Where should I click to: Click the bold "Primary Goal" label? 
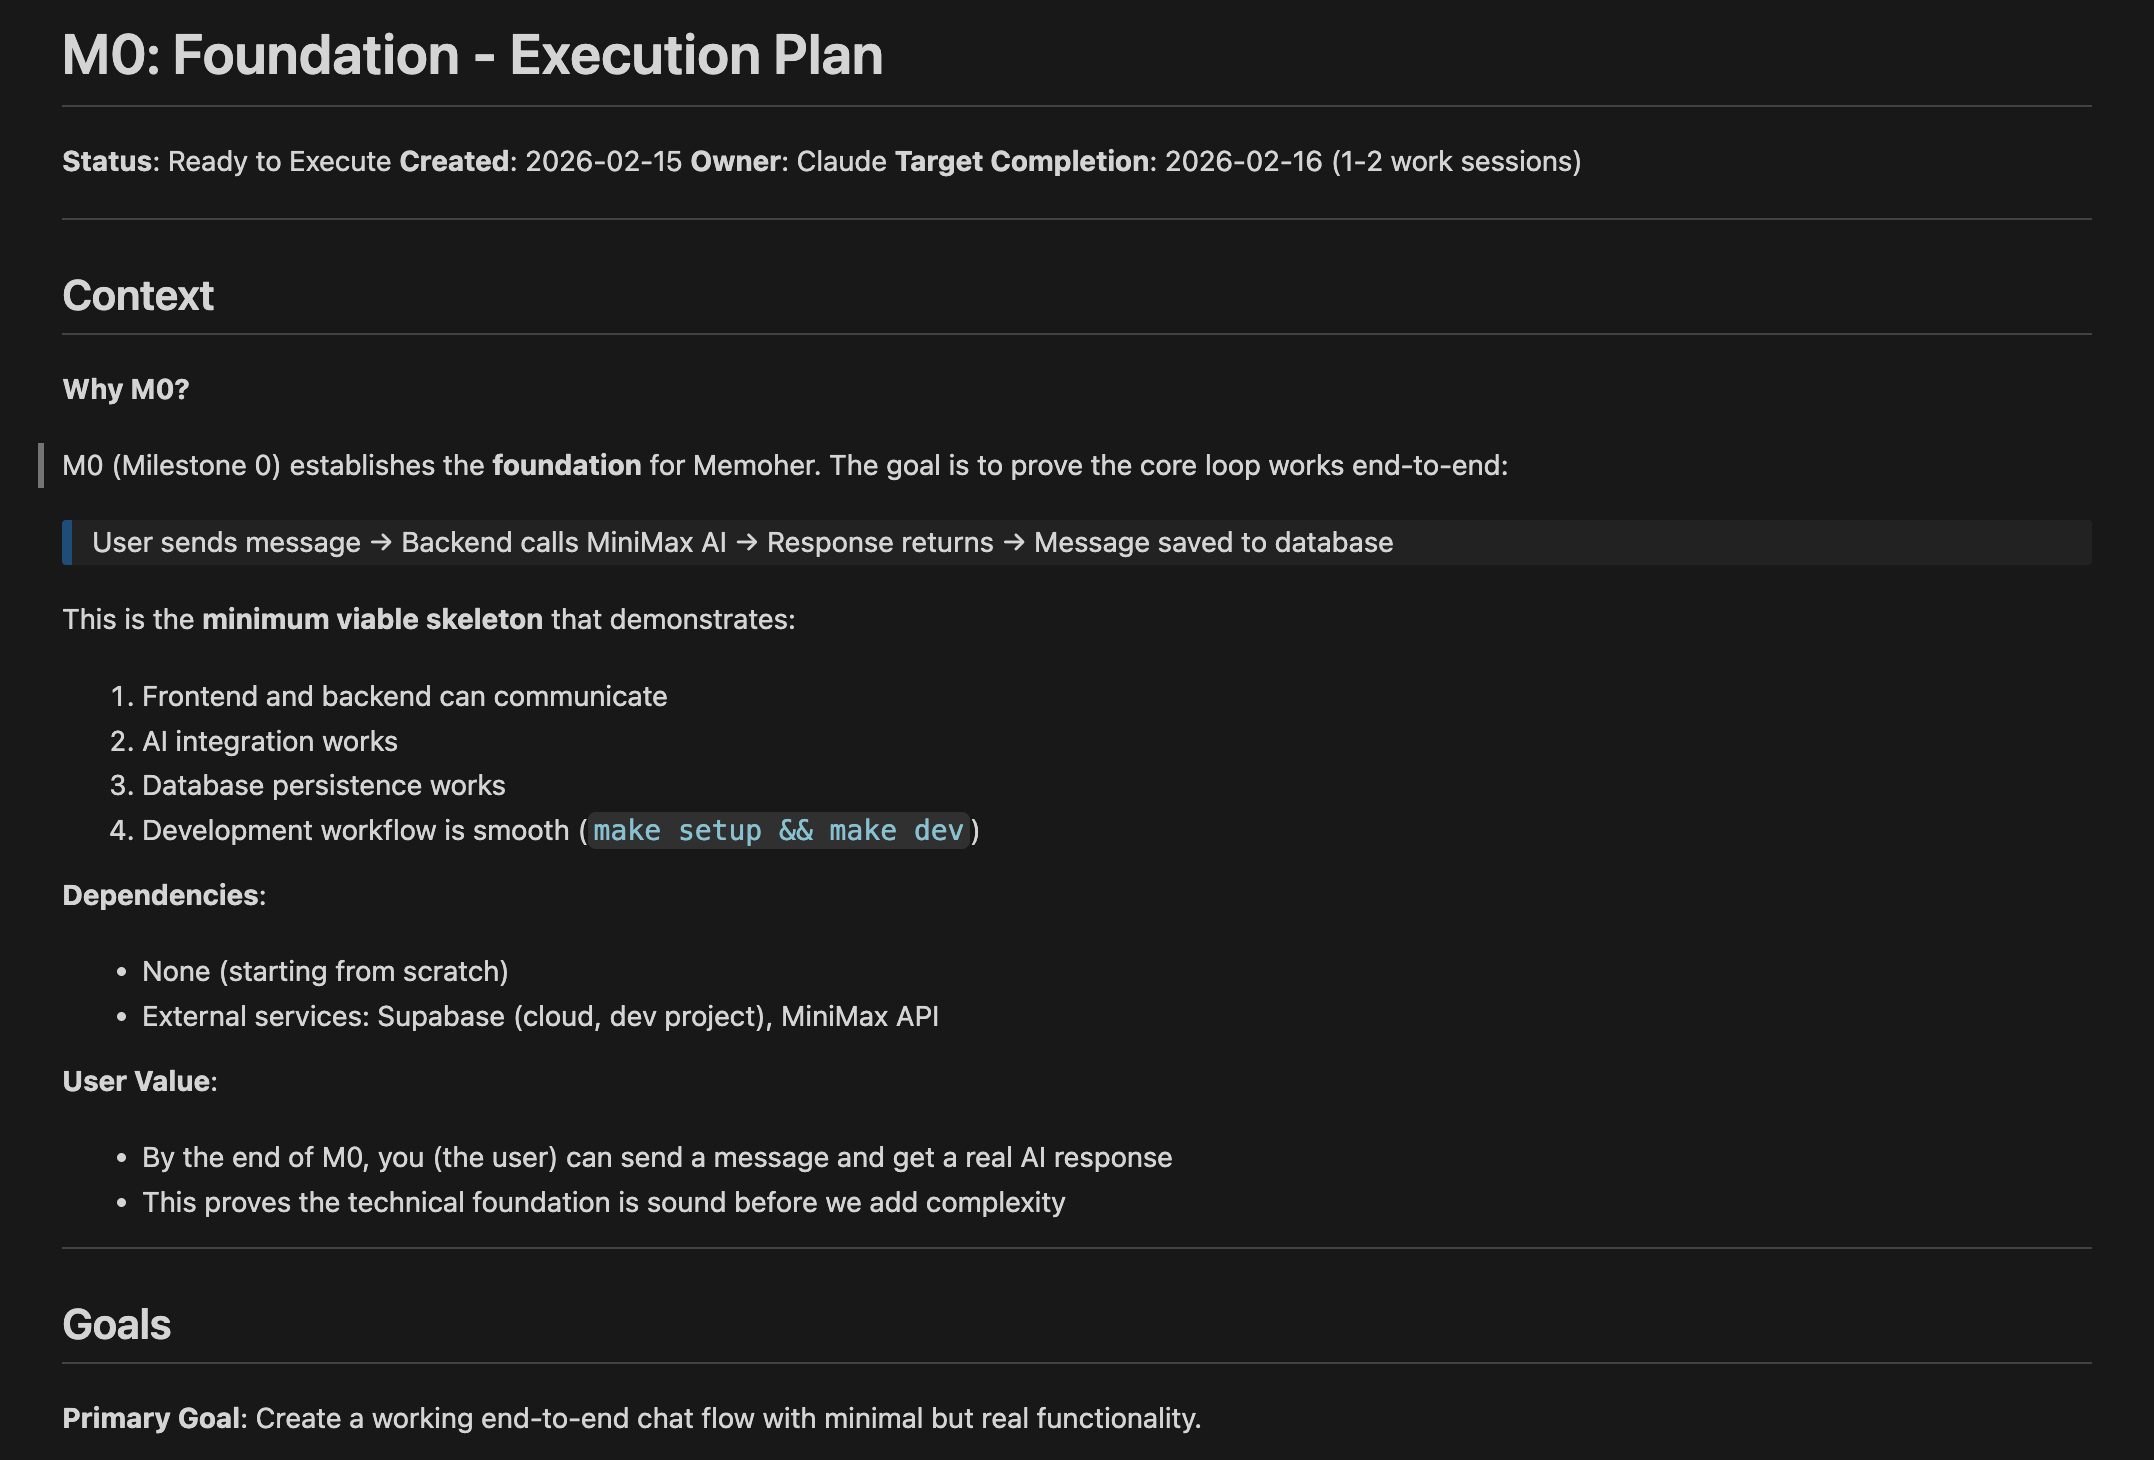tap(151, 1418)
